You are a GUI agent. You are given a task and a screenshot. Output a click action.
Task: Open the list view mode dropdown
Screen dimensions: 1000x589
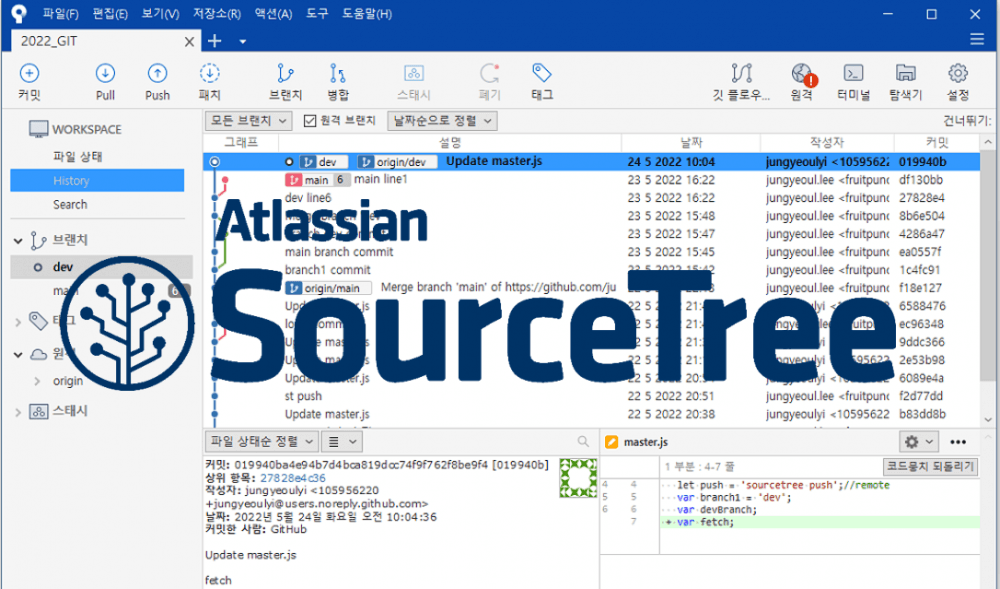tap(342, 441)
